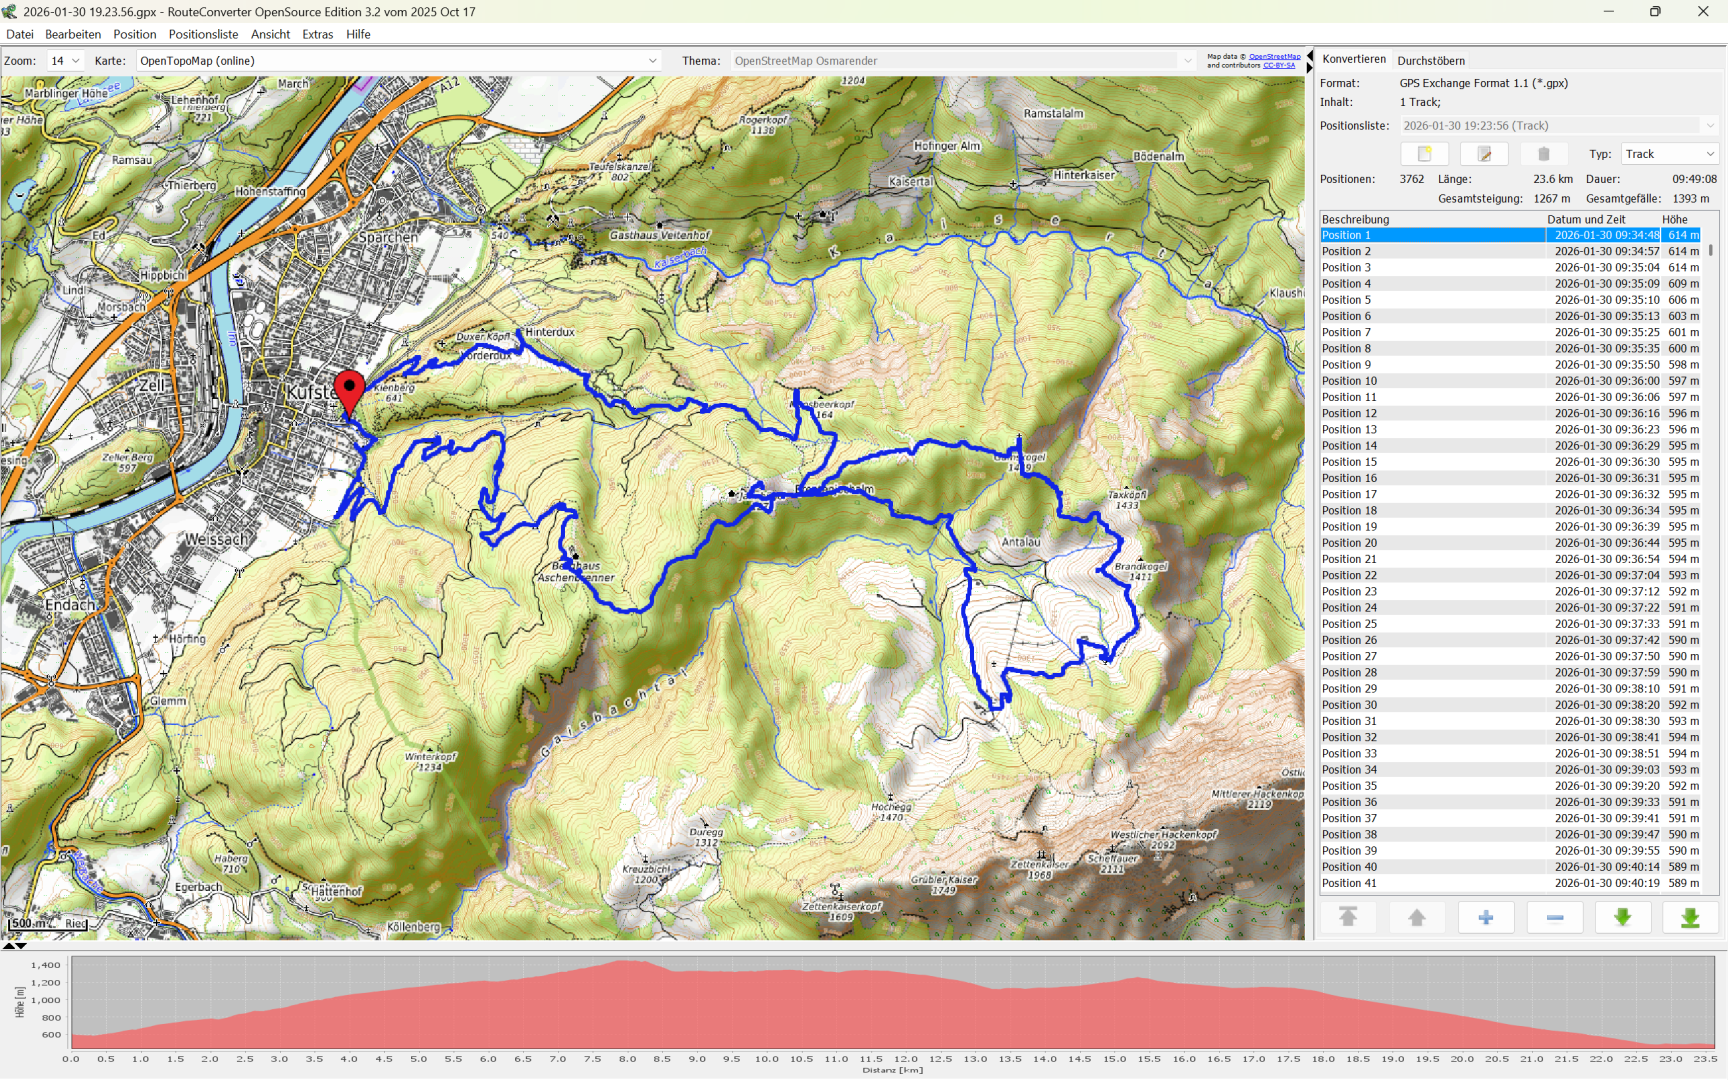Viewport: 1728px width, 1080px height.
Task: Switch to the Durchstöbern tab
Action: point(1430,61)
